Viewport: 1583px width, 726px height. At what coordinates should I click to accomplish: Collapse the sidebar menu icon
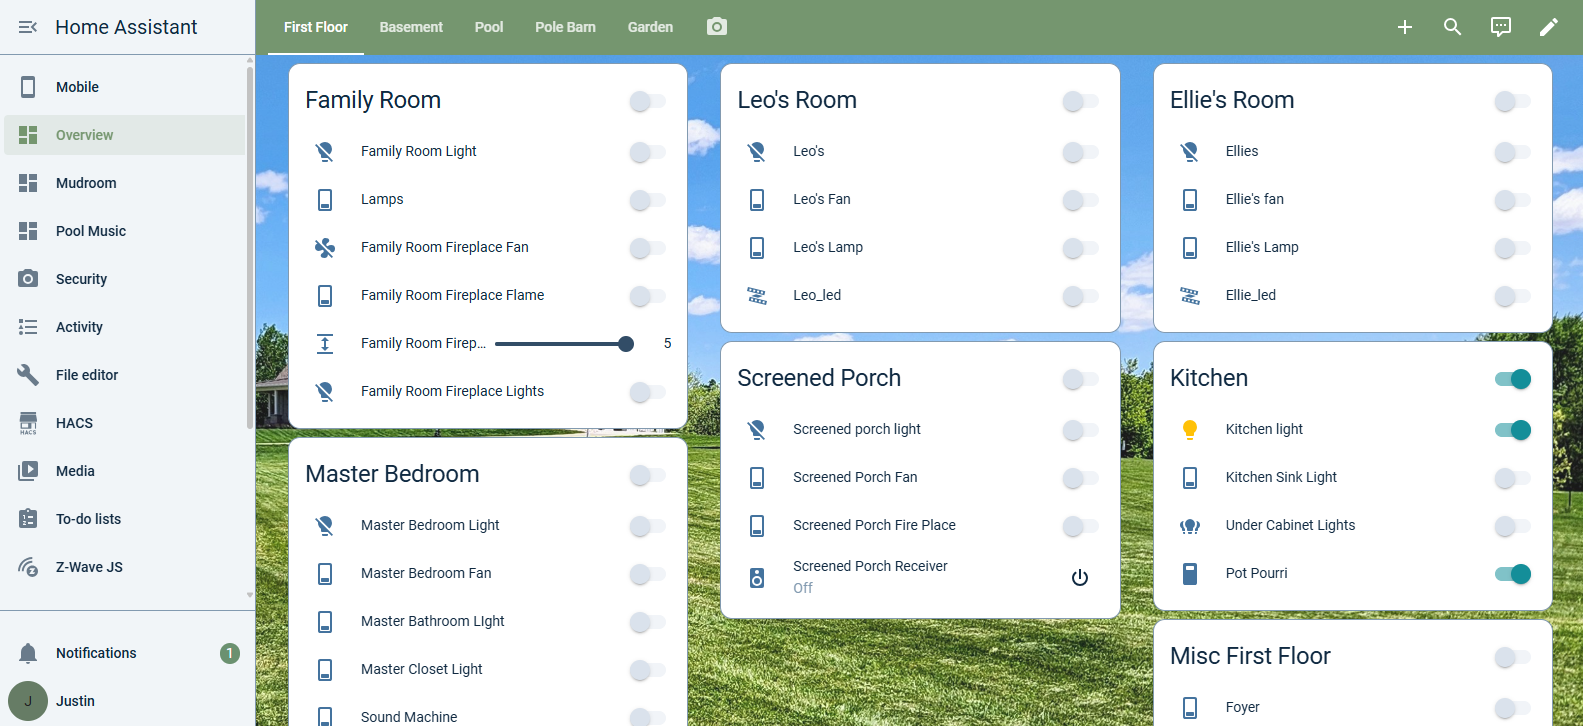click(28, 27)
